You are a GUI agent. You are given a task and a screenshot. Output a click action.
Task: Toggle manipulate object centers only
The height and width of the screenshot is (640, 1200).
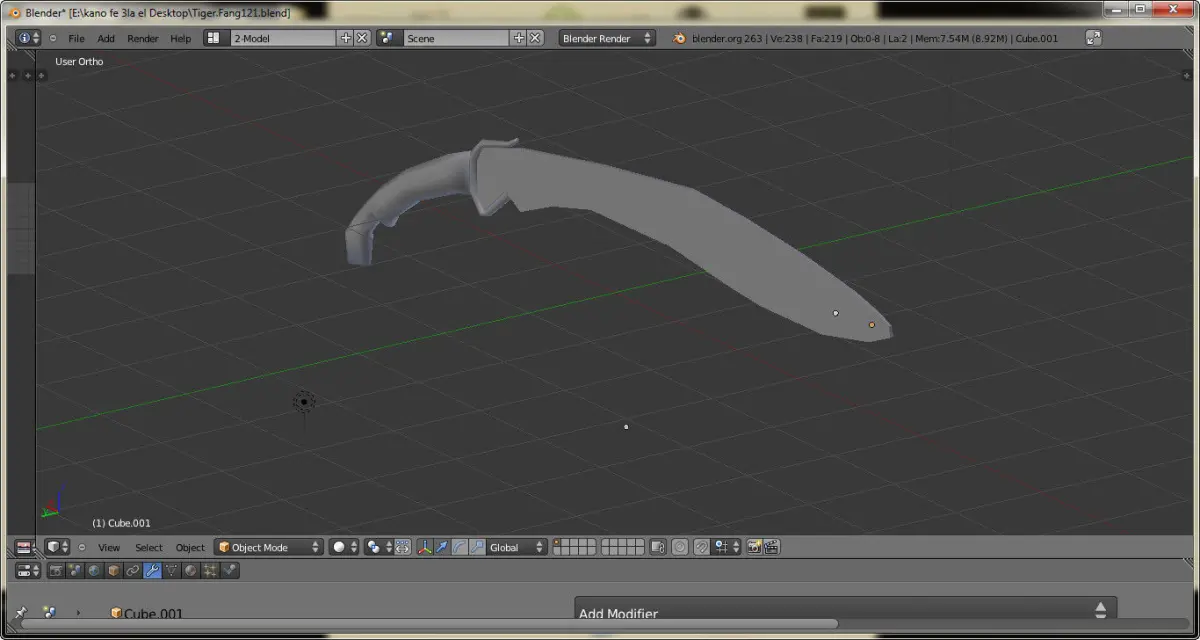(403, 547)
